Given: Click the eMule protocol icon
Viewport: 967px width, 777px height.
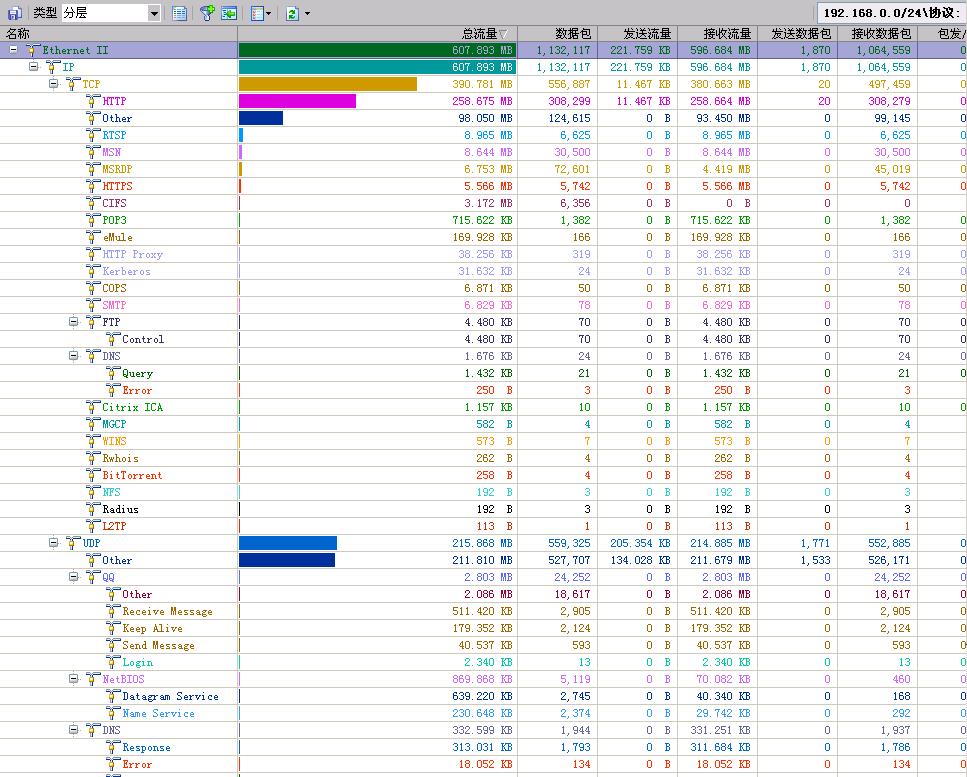Looking at the screenshot, I should click(93, 237).
